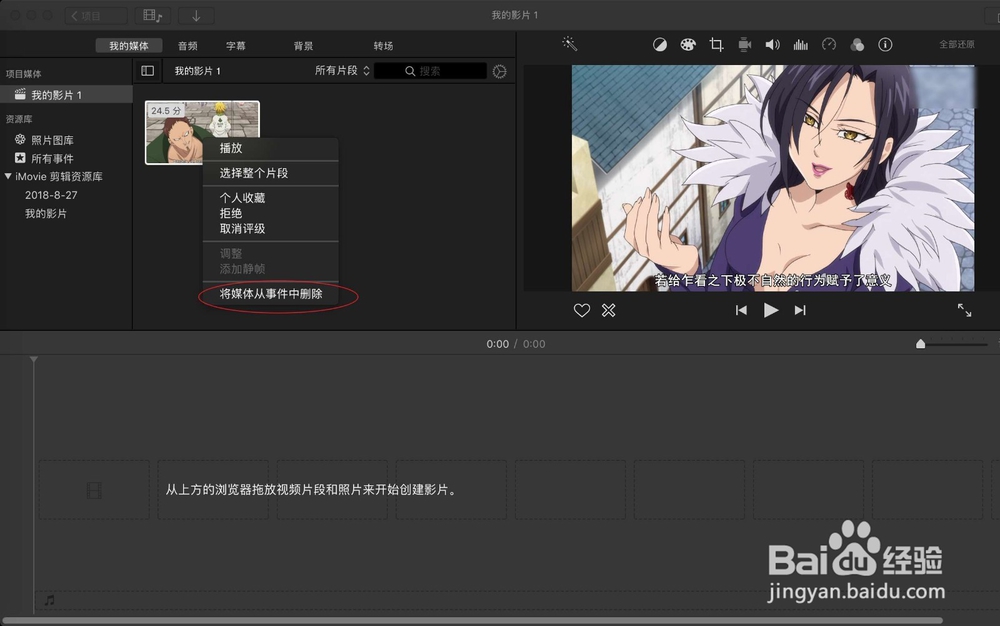Skip to next clip in viewer

click(800, 310)
